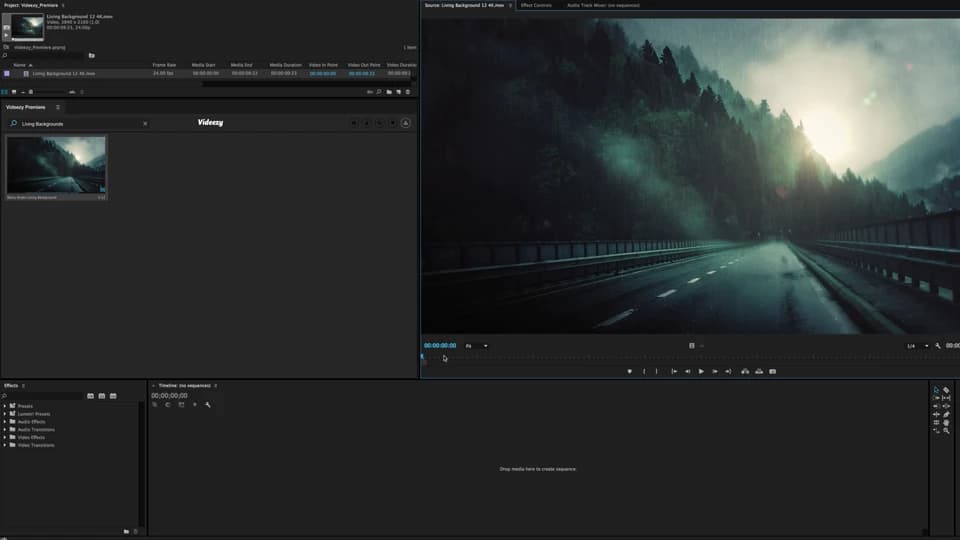Click the Mark In button
This screenshot has width=960, height=540.
pyautogui.click(x=643, y=371)
